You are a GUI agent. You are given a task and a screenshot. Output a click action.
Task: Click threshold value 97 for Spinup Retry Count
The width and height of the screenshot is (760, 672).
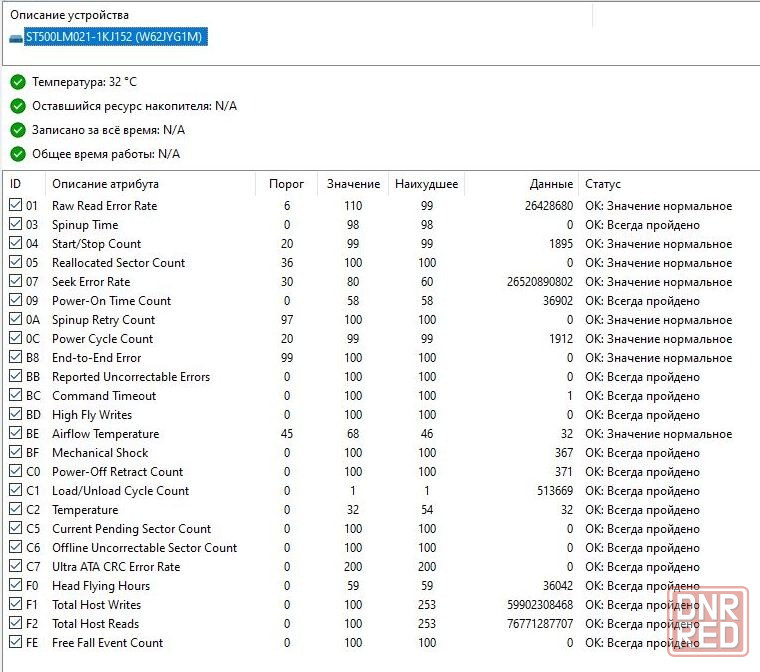287,320
